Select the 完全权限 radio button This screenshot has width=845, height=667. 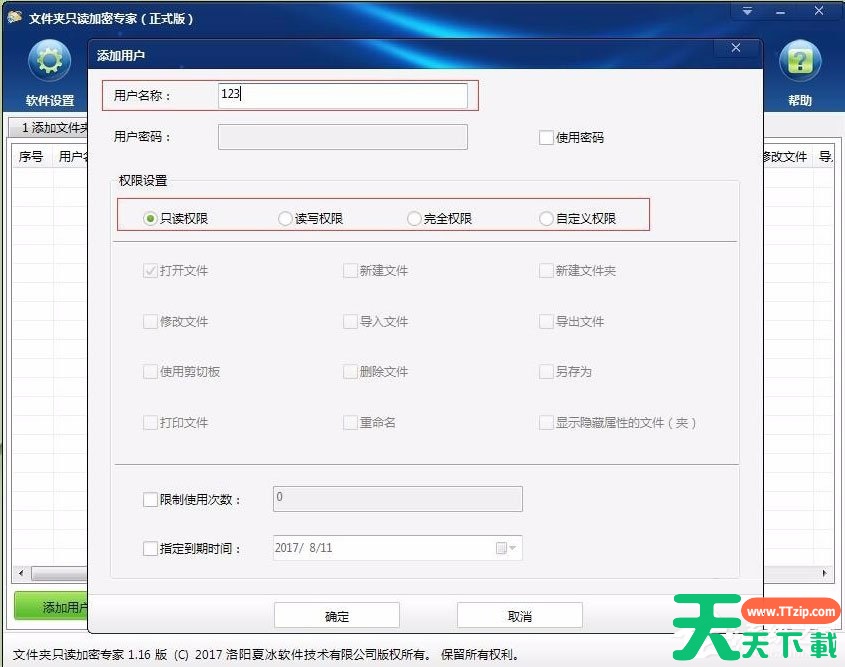[x=414, y=218]
